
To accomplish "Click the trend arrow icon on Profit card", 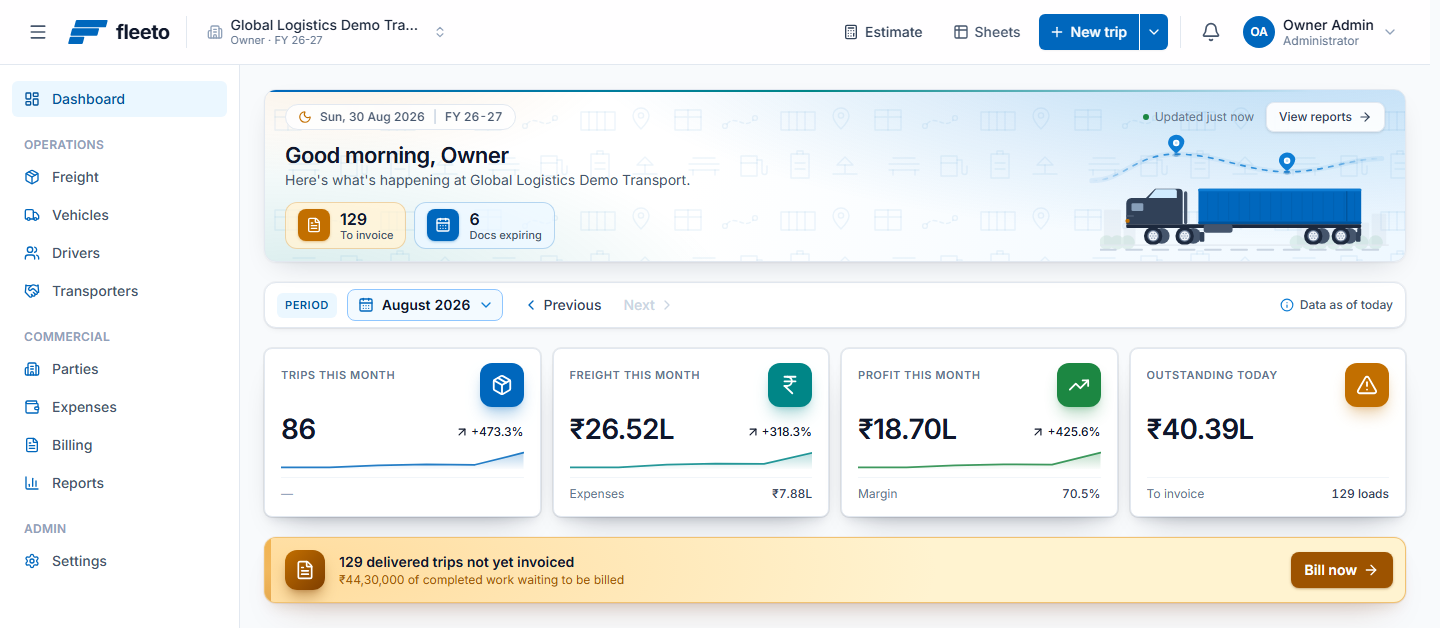I will pyautogui.click(x=1079, y=385).
